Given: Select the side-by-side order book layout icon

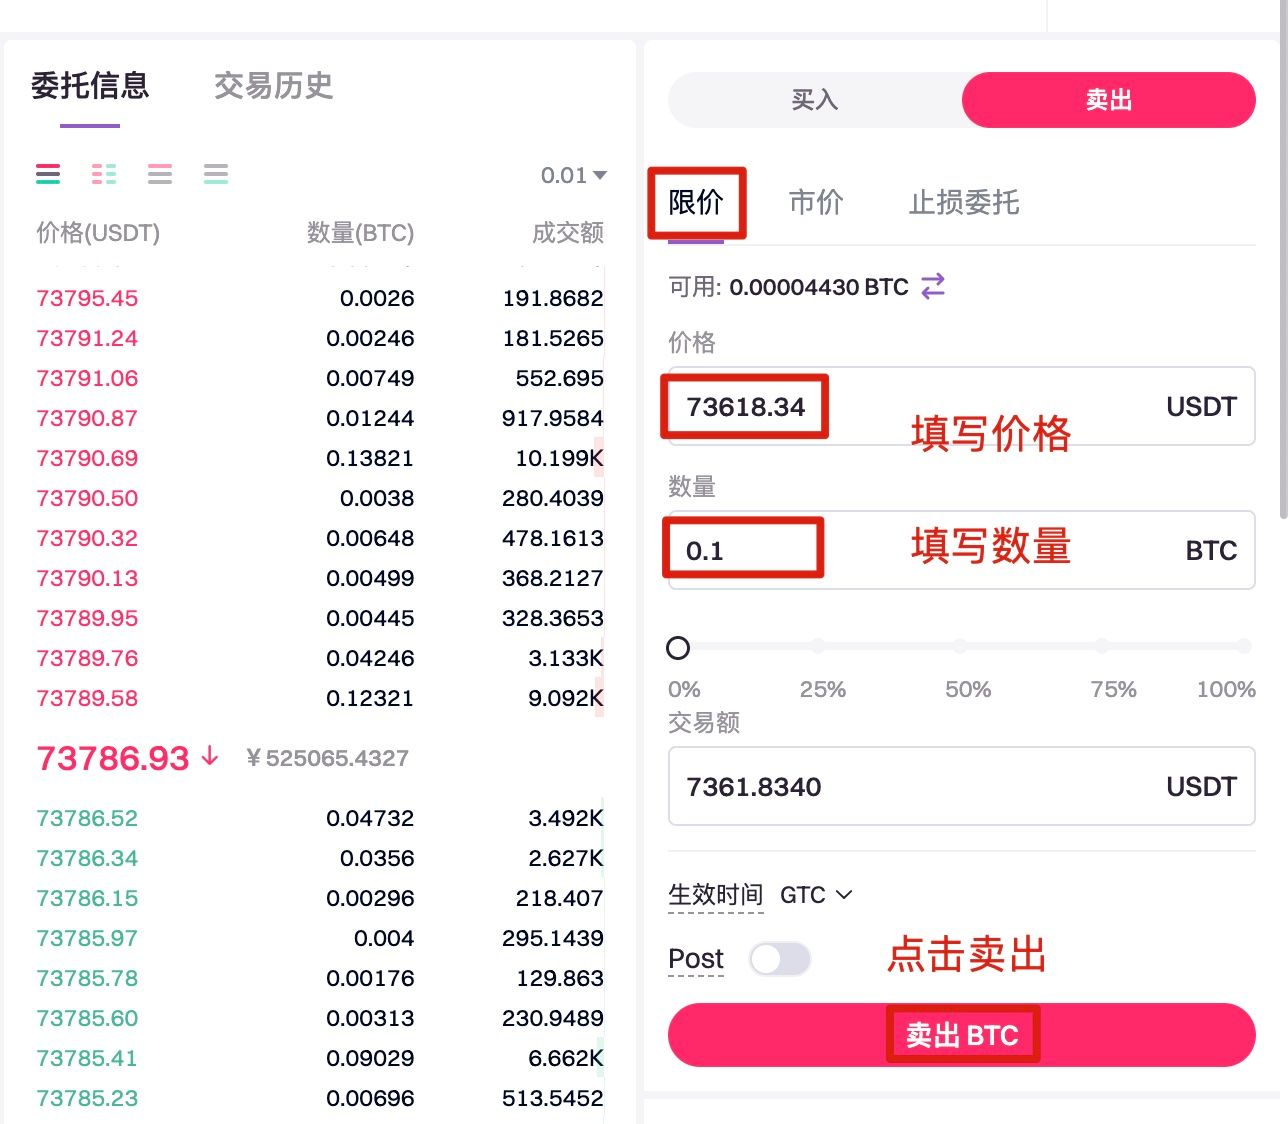Looking at the screenshot, I should (104, 174).
